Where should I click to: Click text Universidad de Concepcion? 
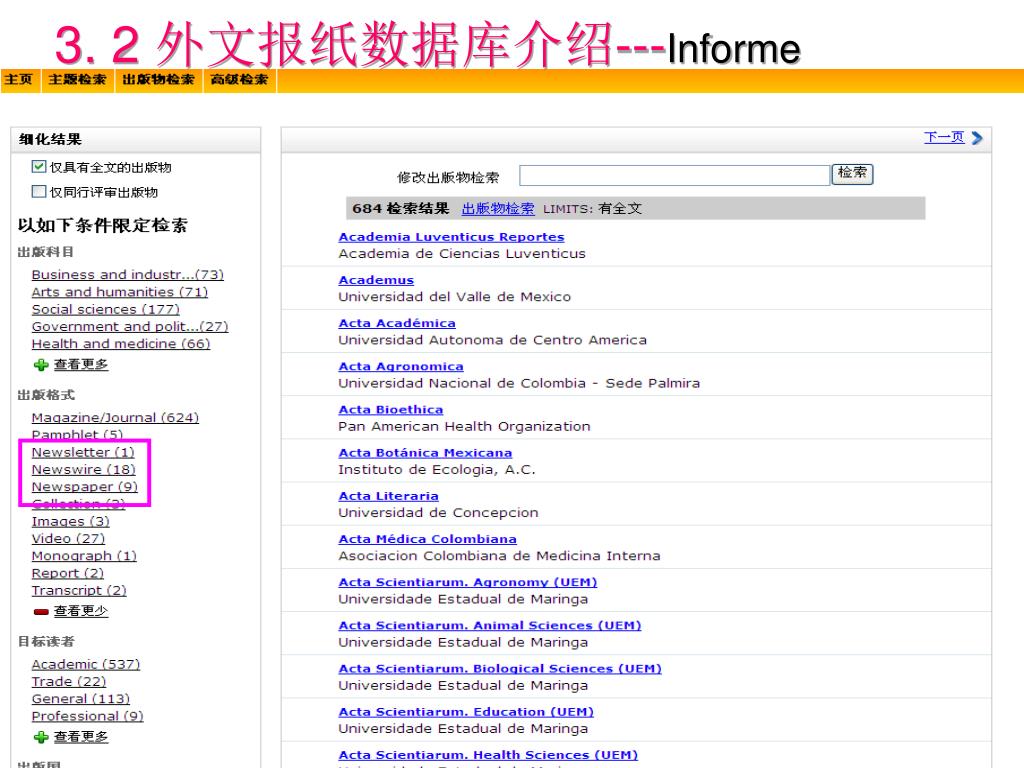(x=438, y=513)
